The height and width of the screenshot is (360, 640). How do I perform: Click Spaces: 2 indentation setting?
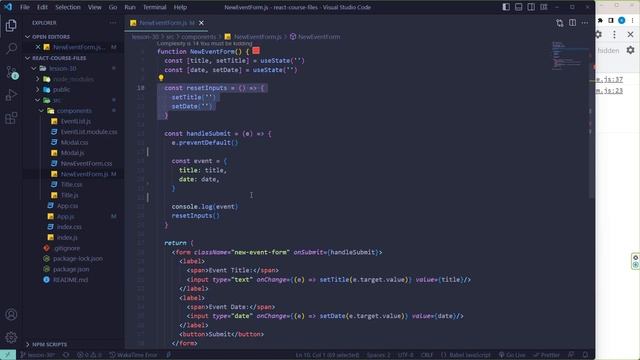tap(378, 355)
